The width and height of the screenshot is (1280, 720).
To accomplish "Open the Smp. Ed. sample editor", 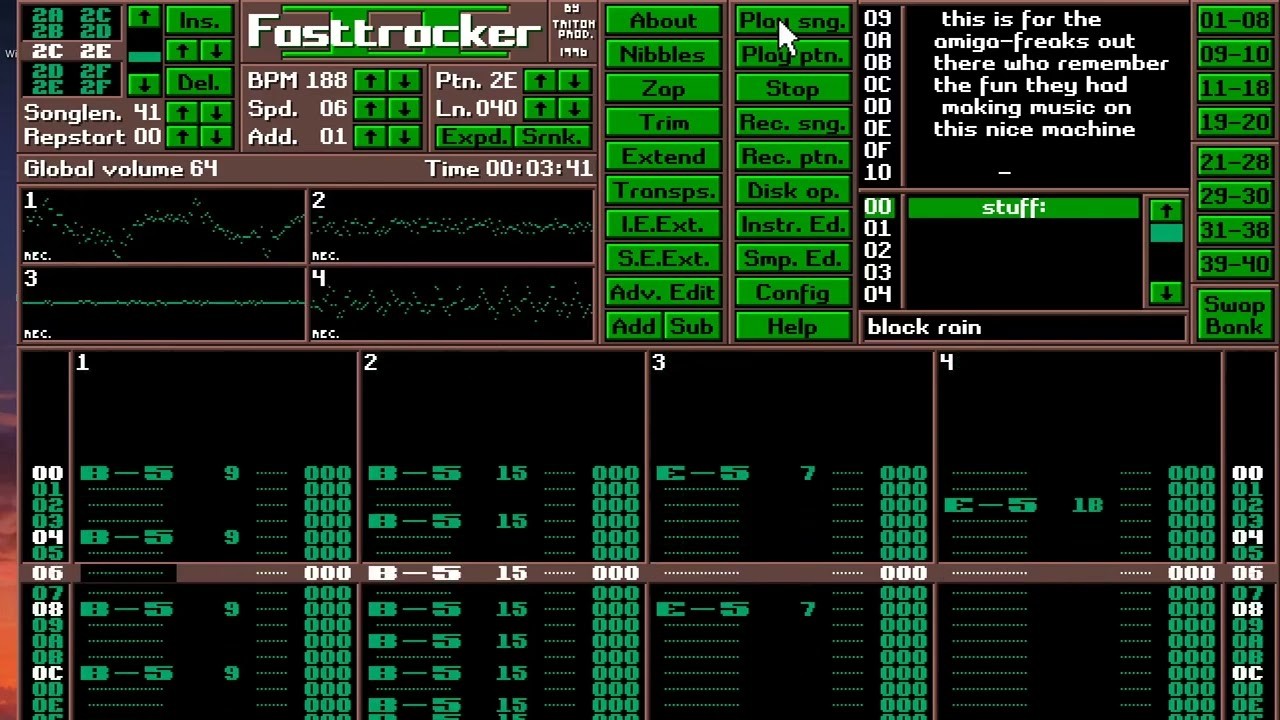I will (x=793, y=258).
